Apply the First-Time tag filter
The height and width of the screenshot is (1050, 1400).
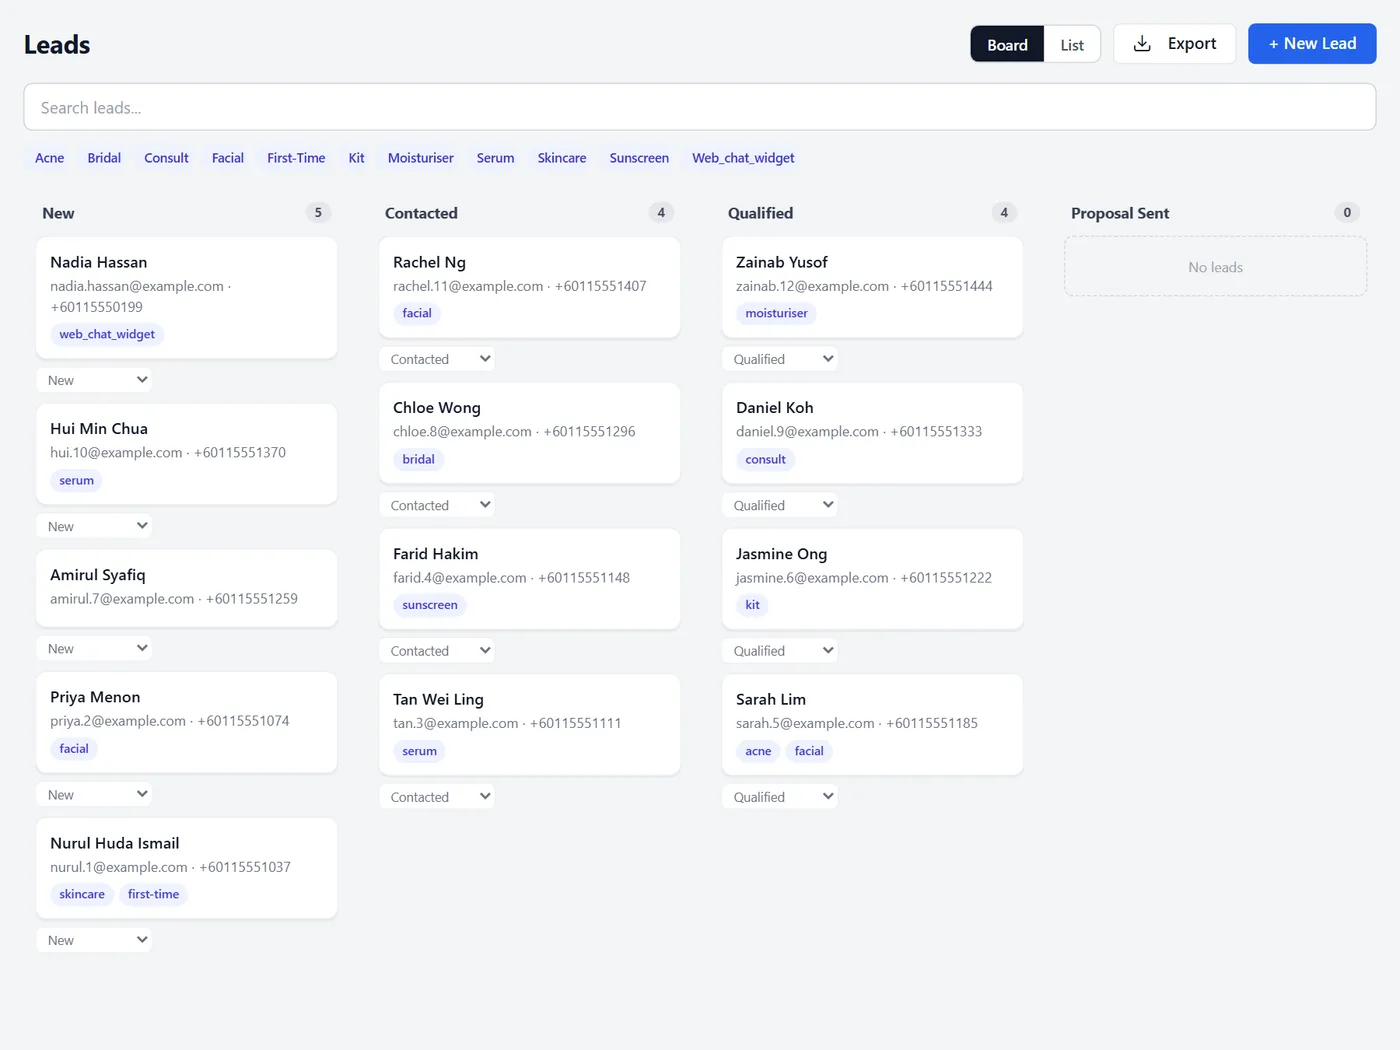(x=296, y=158)
